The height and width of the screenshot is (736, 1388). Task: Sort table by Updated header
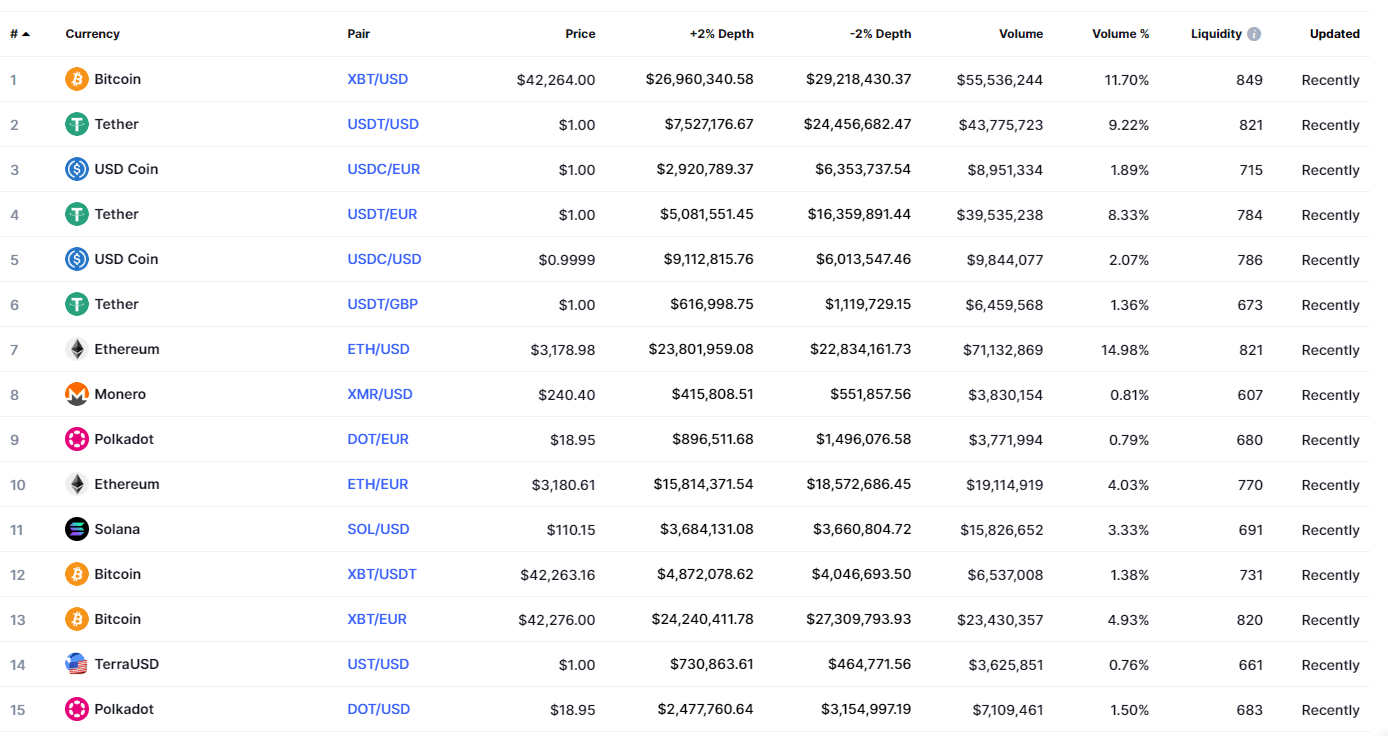tap(1335, 34)
